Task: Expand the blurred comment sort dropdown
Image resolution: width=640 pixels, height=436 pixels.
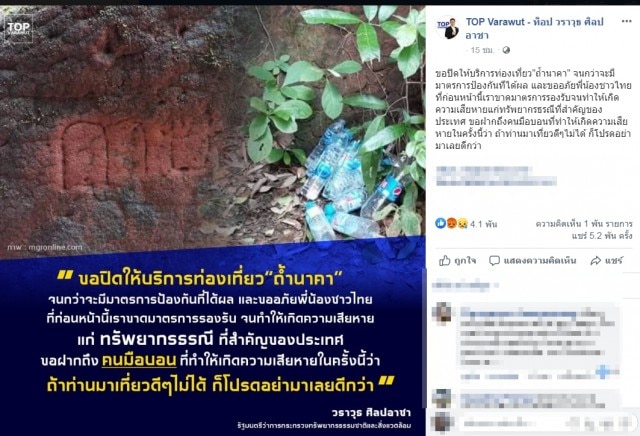Action: [x=465, y=285]
